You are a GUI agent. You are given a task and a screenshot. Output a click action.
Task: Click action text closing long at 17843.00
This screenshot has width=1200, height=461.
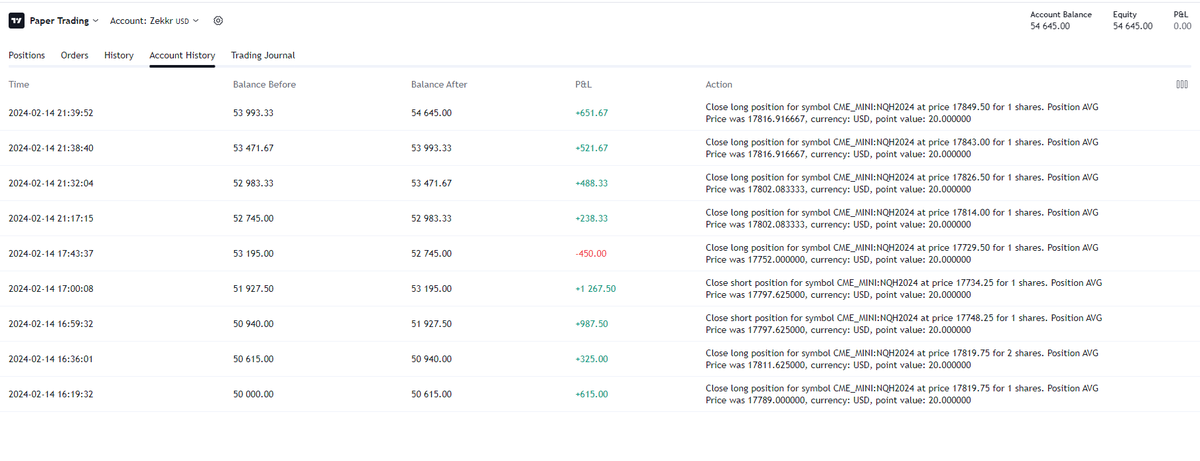pos(902,148)
